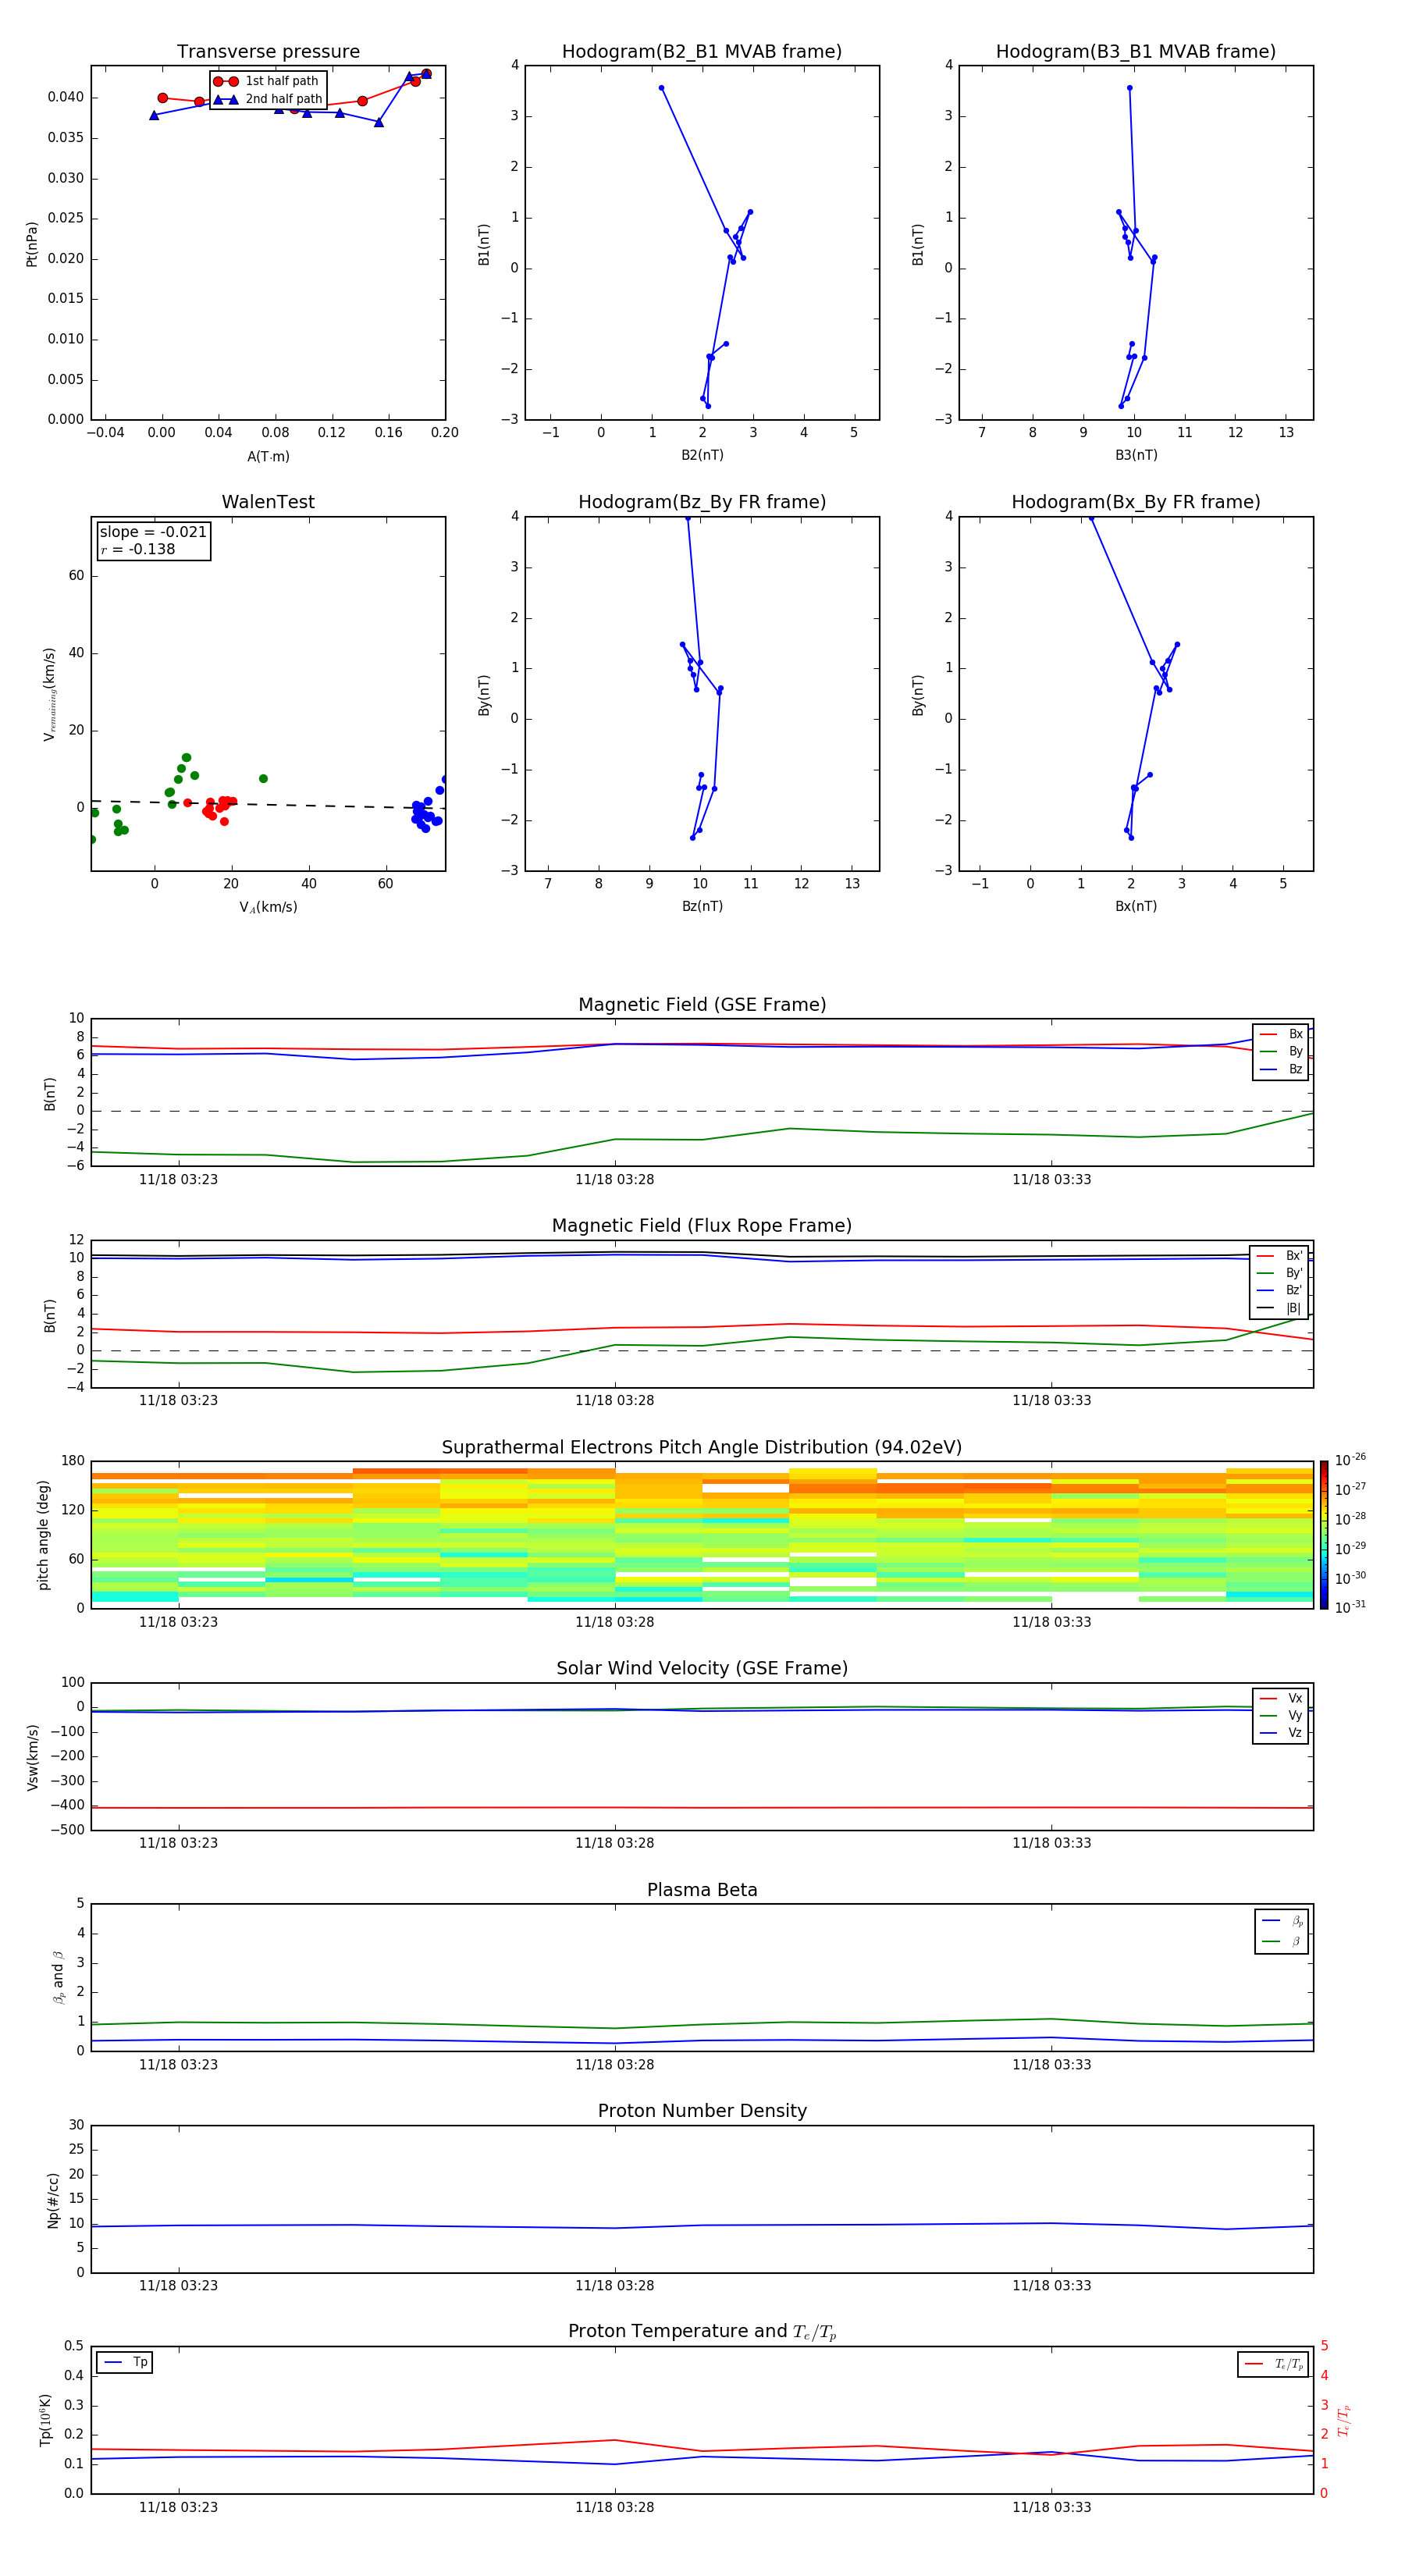The image size is (1405, 2576).
Task: Click topmost data point in B3_B1 hodogram
Action: tap(1130, 88)
